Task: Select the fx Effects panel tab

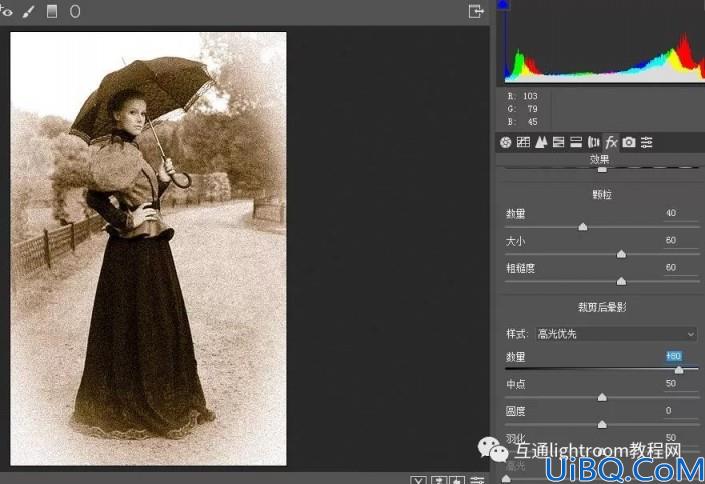Action: [611, 143]
